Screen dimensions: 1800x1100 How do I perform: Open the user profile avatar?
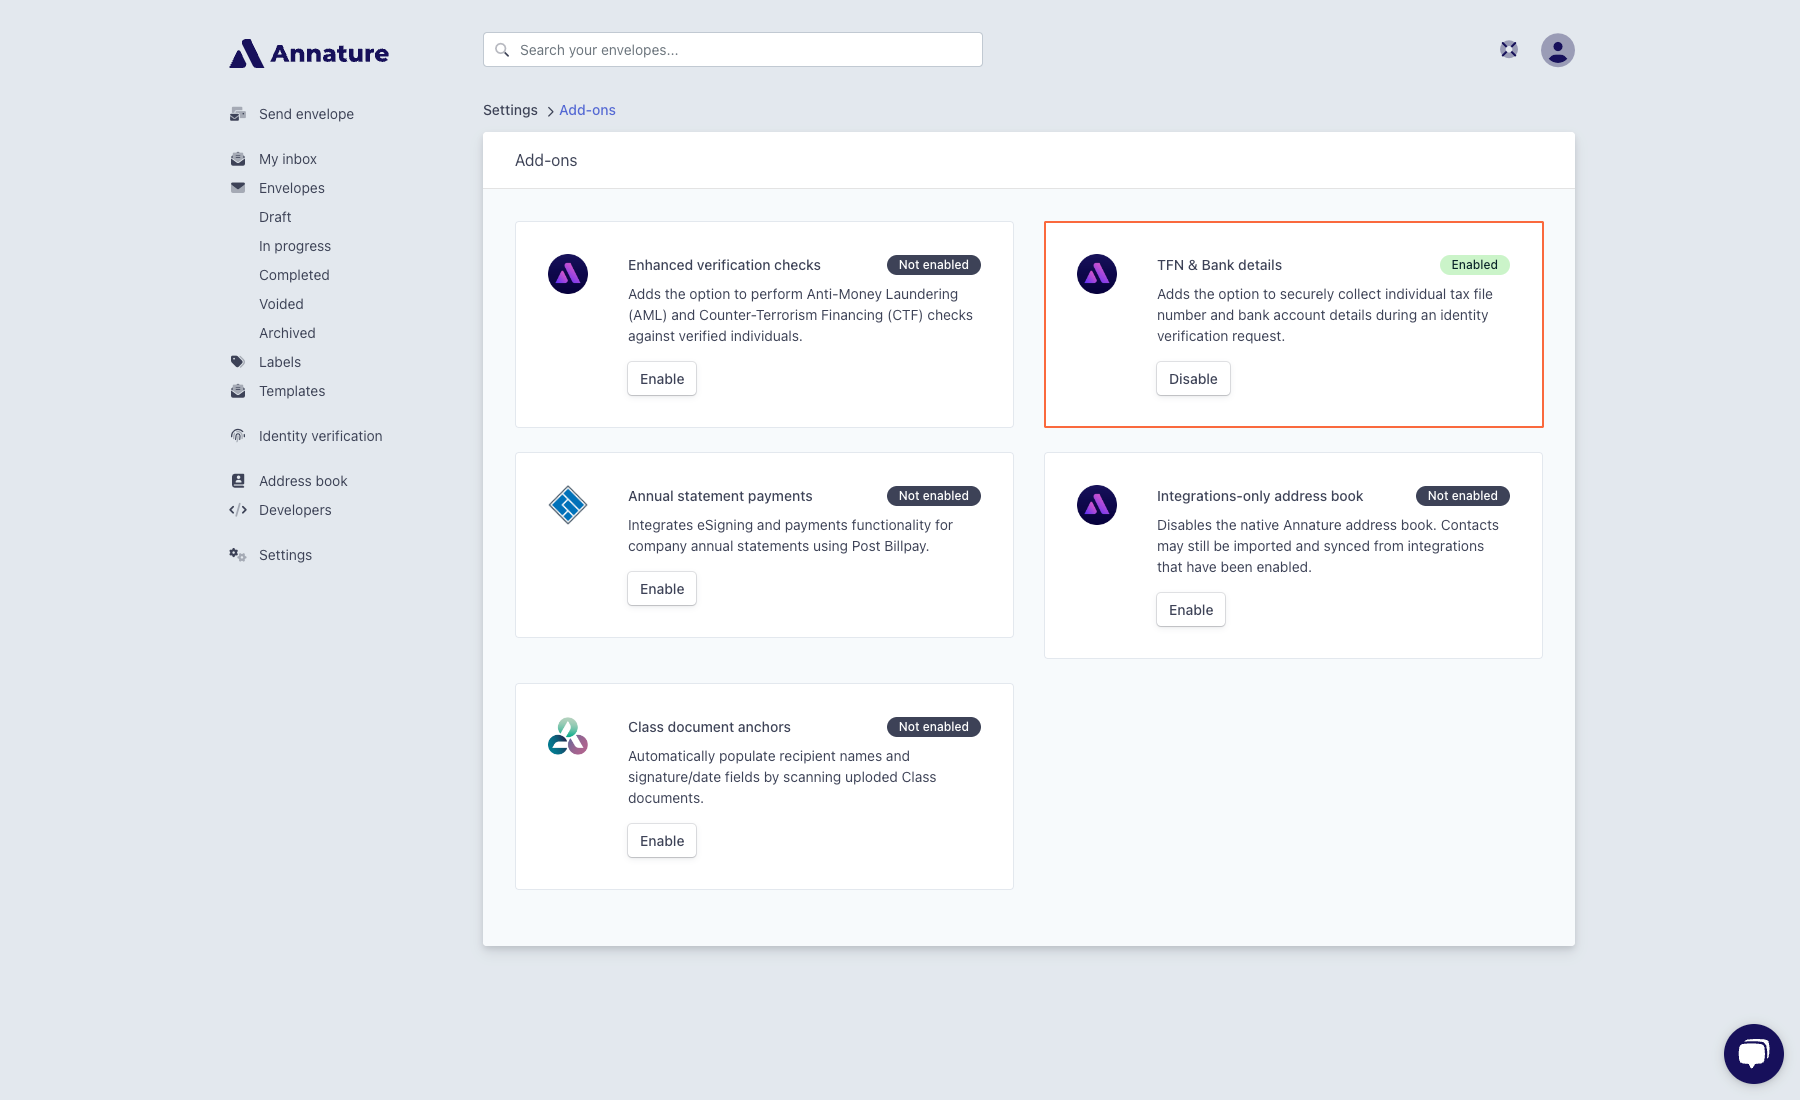[x=1558, y=50]
